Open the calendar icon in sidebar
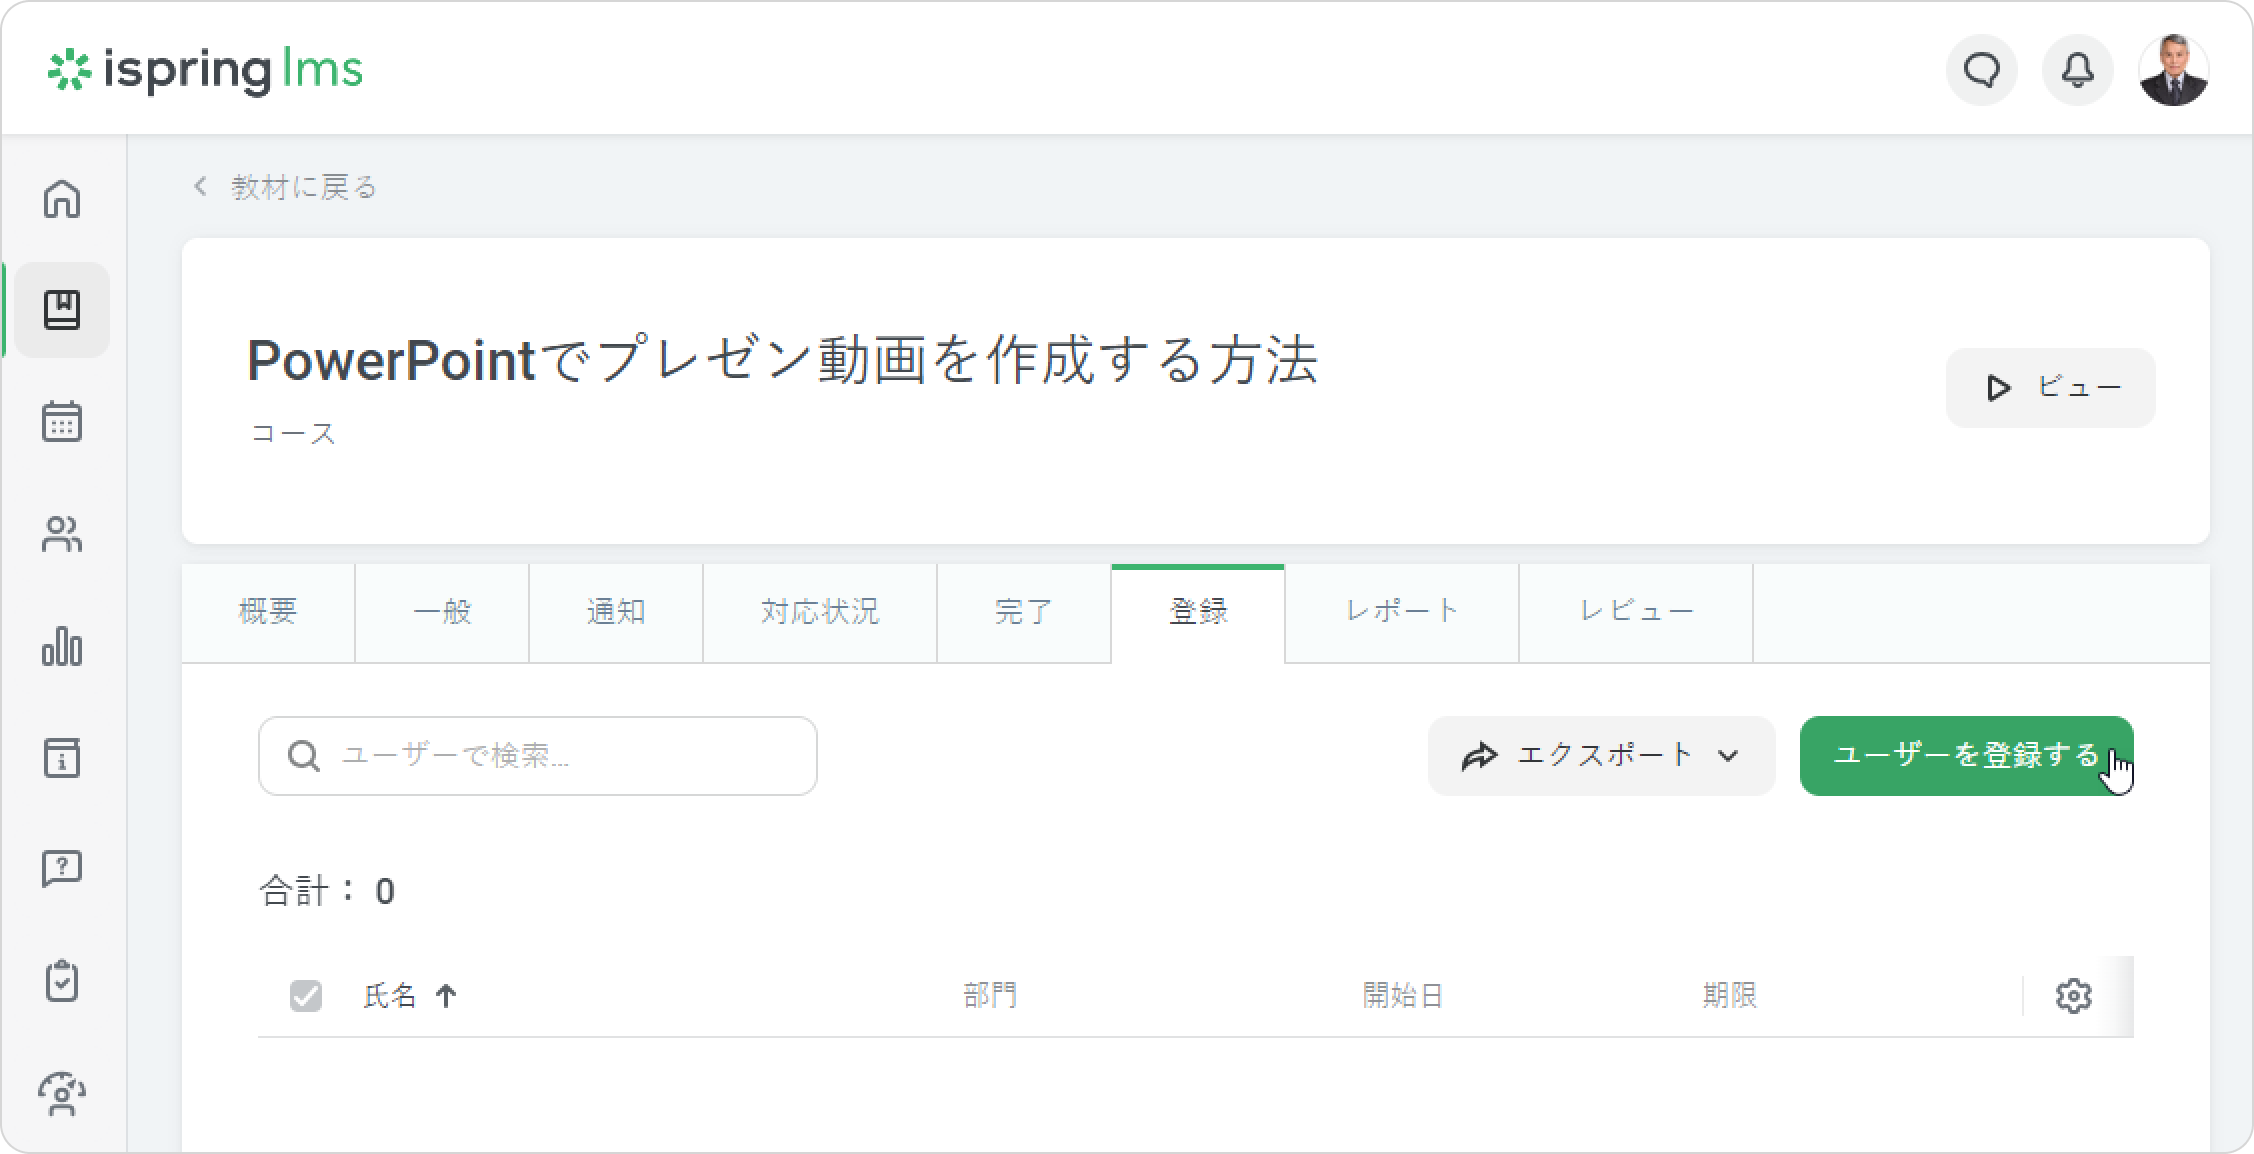 [x=62, y=421]
